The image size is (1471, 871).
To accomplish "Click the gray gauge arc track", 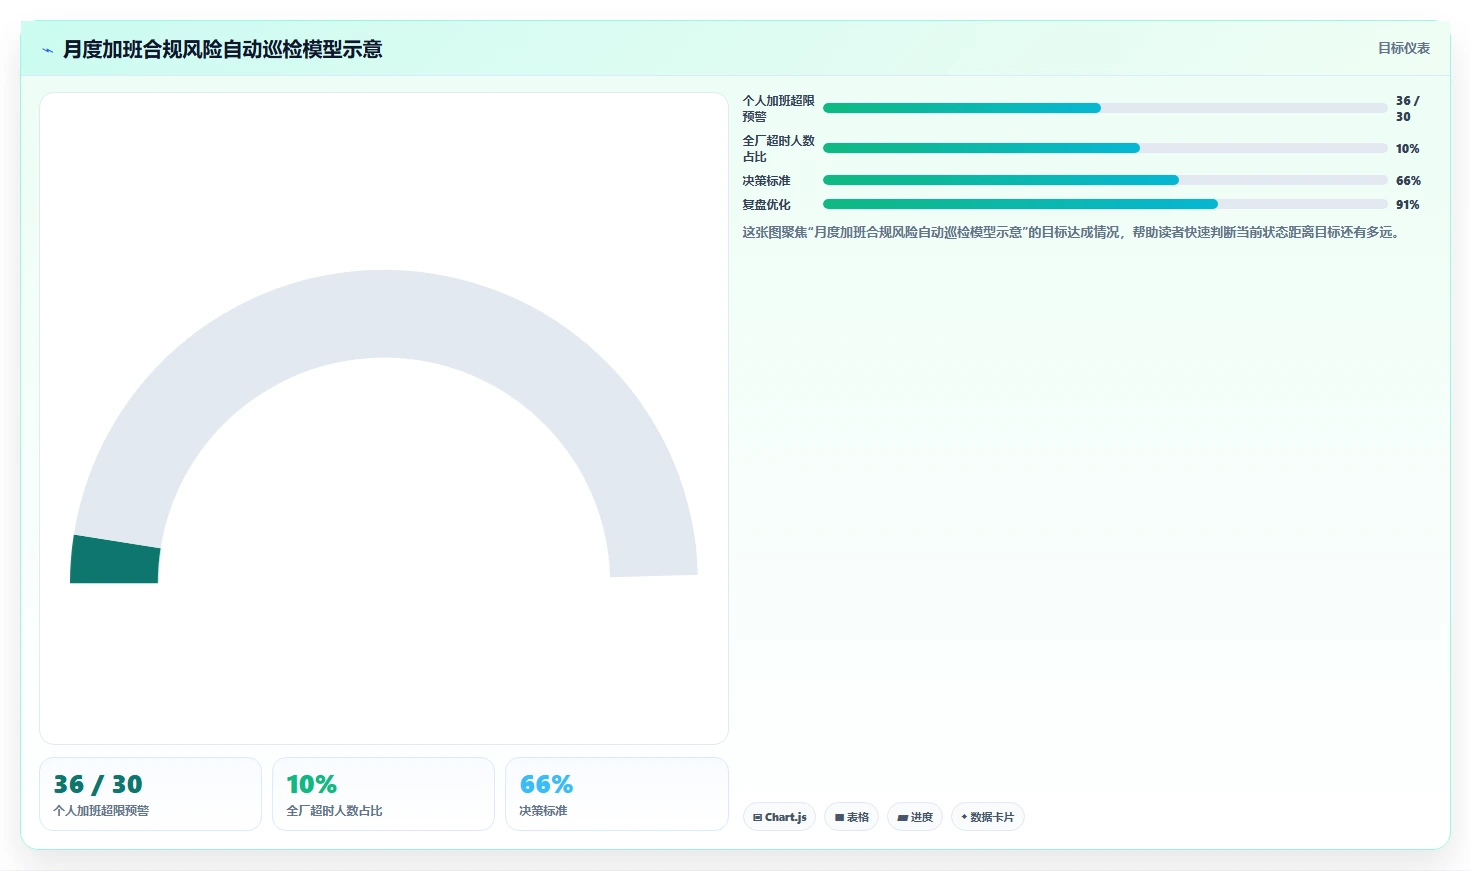I will pyautogui.click(x=383, y=313).
